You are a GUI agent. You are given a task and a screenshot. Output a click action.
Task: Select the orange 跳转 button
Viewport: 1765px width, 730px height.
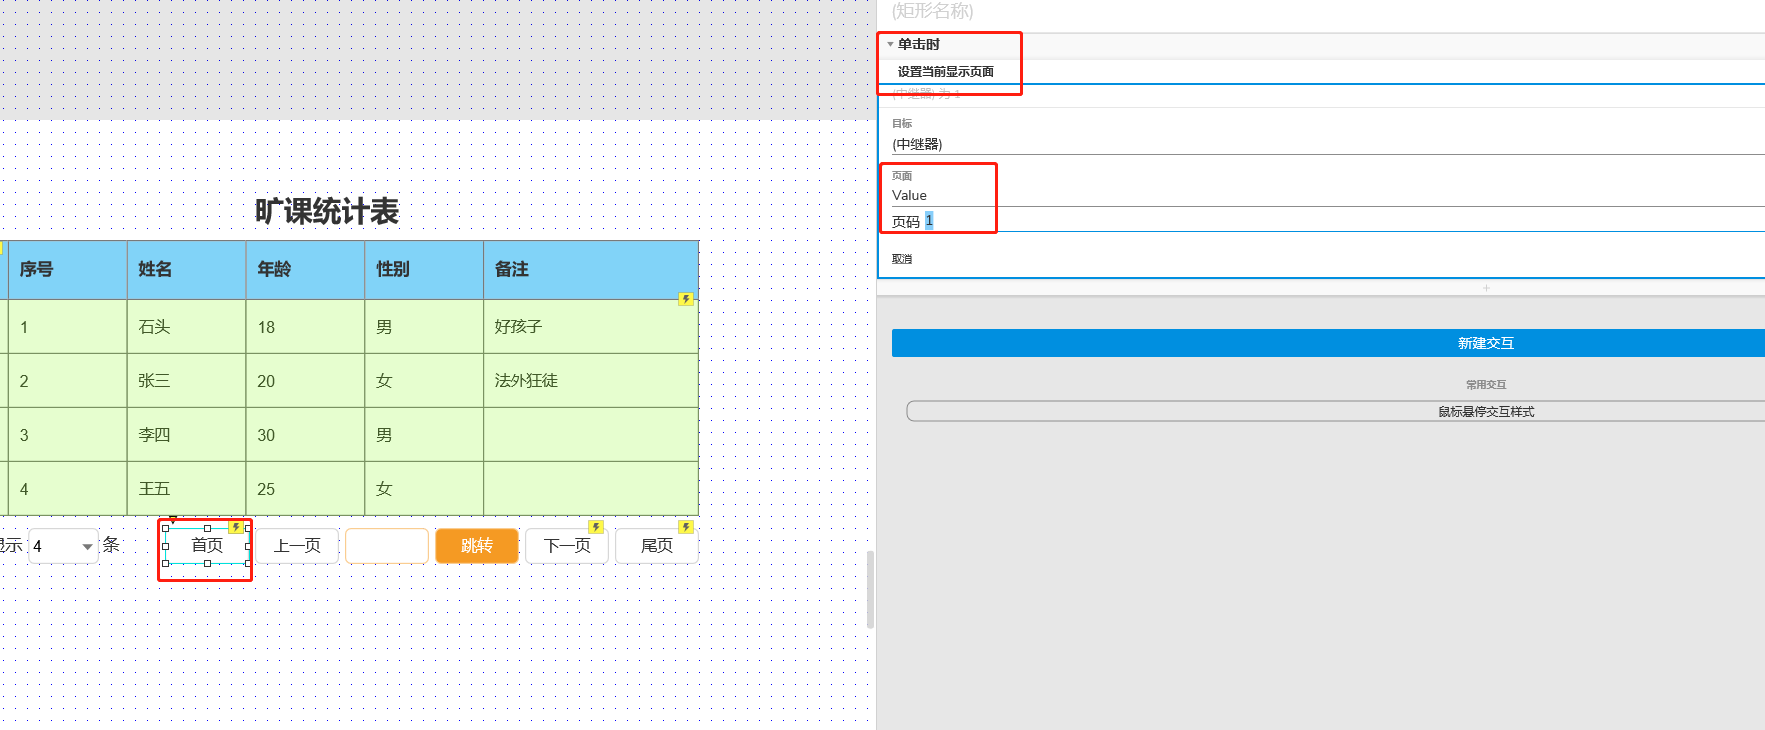point(477,545)
